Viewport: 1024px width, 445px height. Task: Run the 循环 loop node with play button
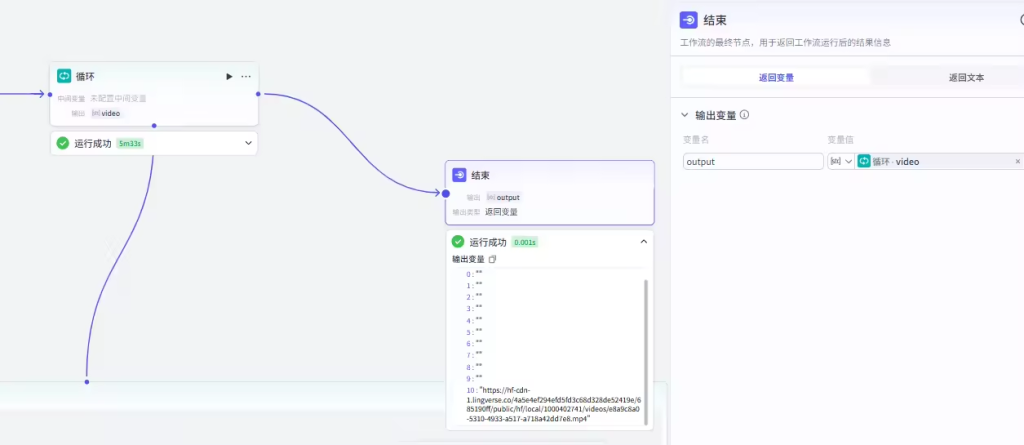[x=229, y=76]
